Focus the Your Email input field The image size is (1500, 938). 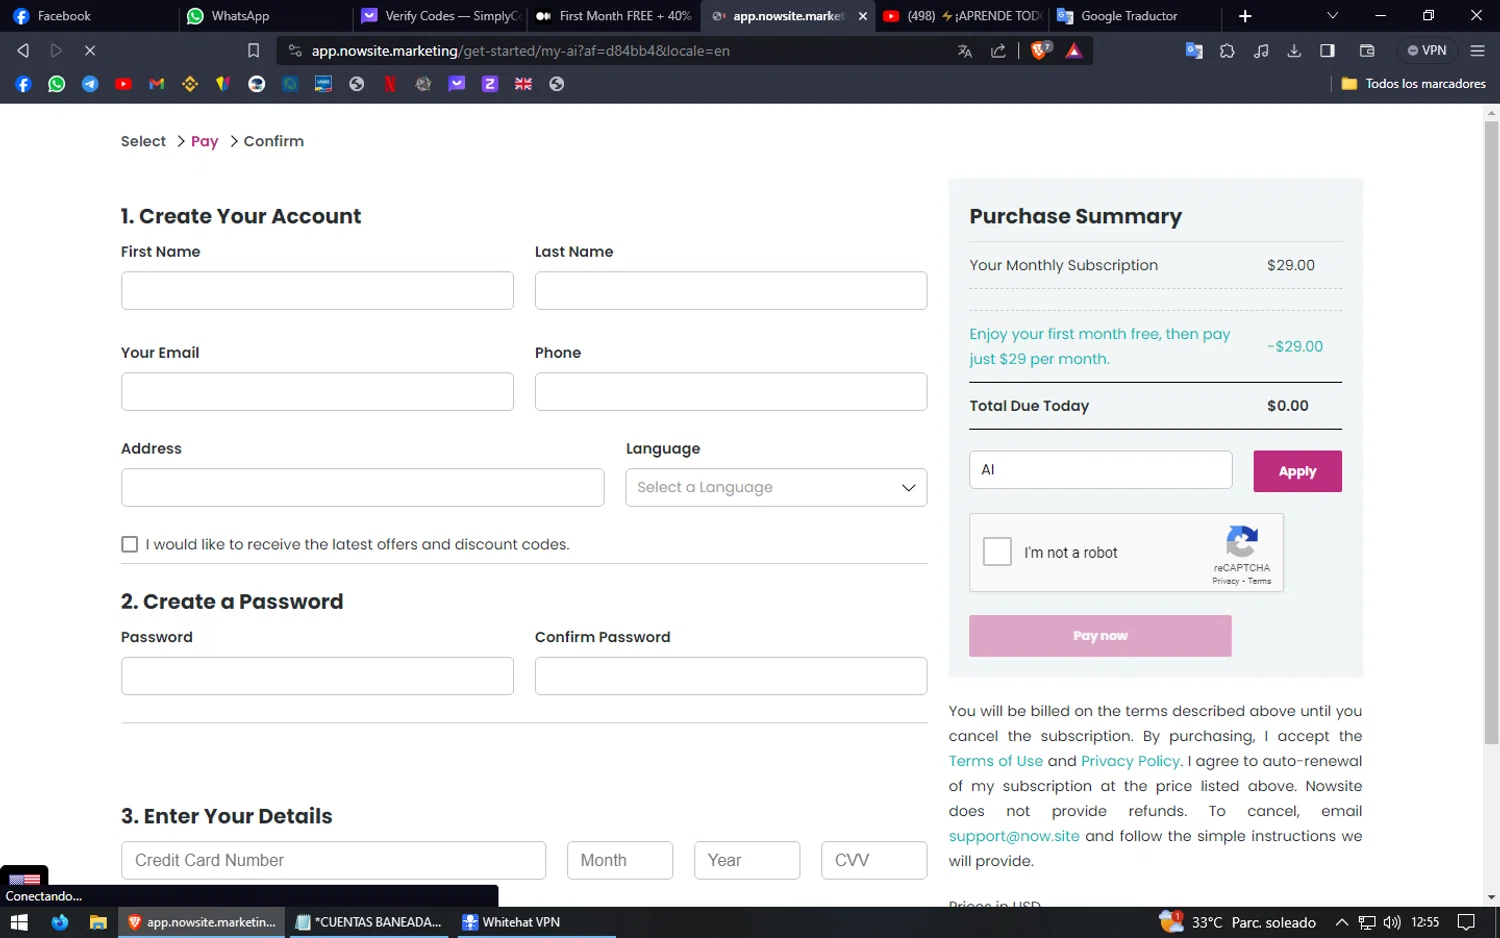tap(317, 391)
